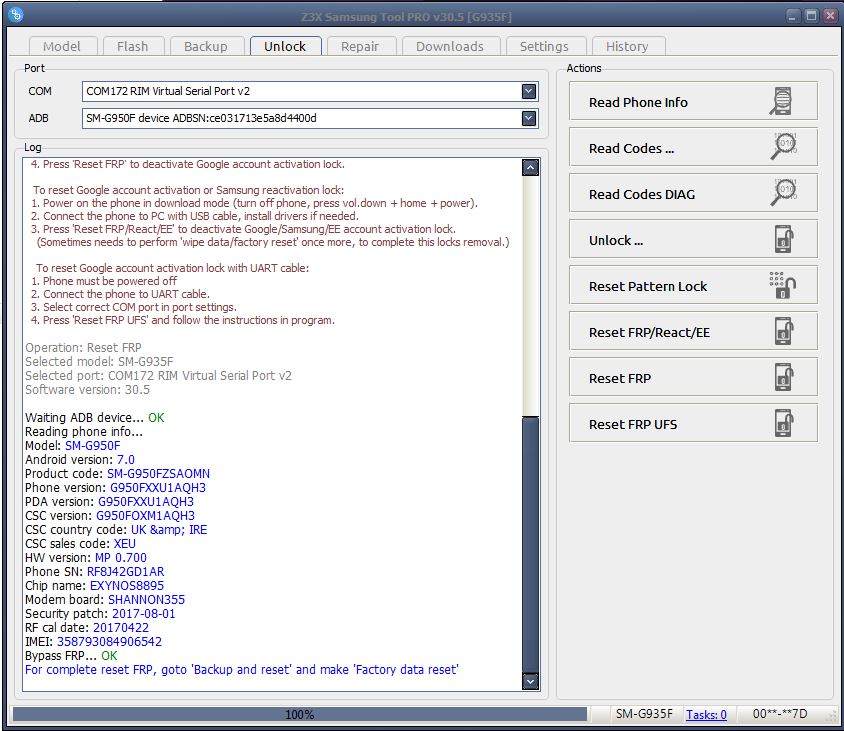The image size is (844, 731).
Task: Click Reset FRP/React/EE button
Action: [693, 331]
